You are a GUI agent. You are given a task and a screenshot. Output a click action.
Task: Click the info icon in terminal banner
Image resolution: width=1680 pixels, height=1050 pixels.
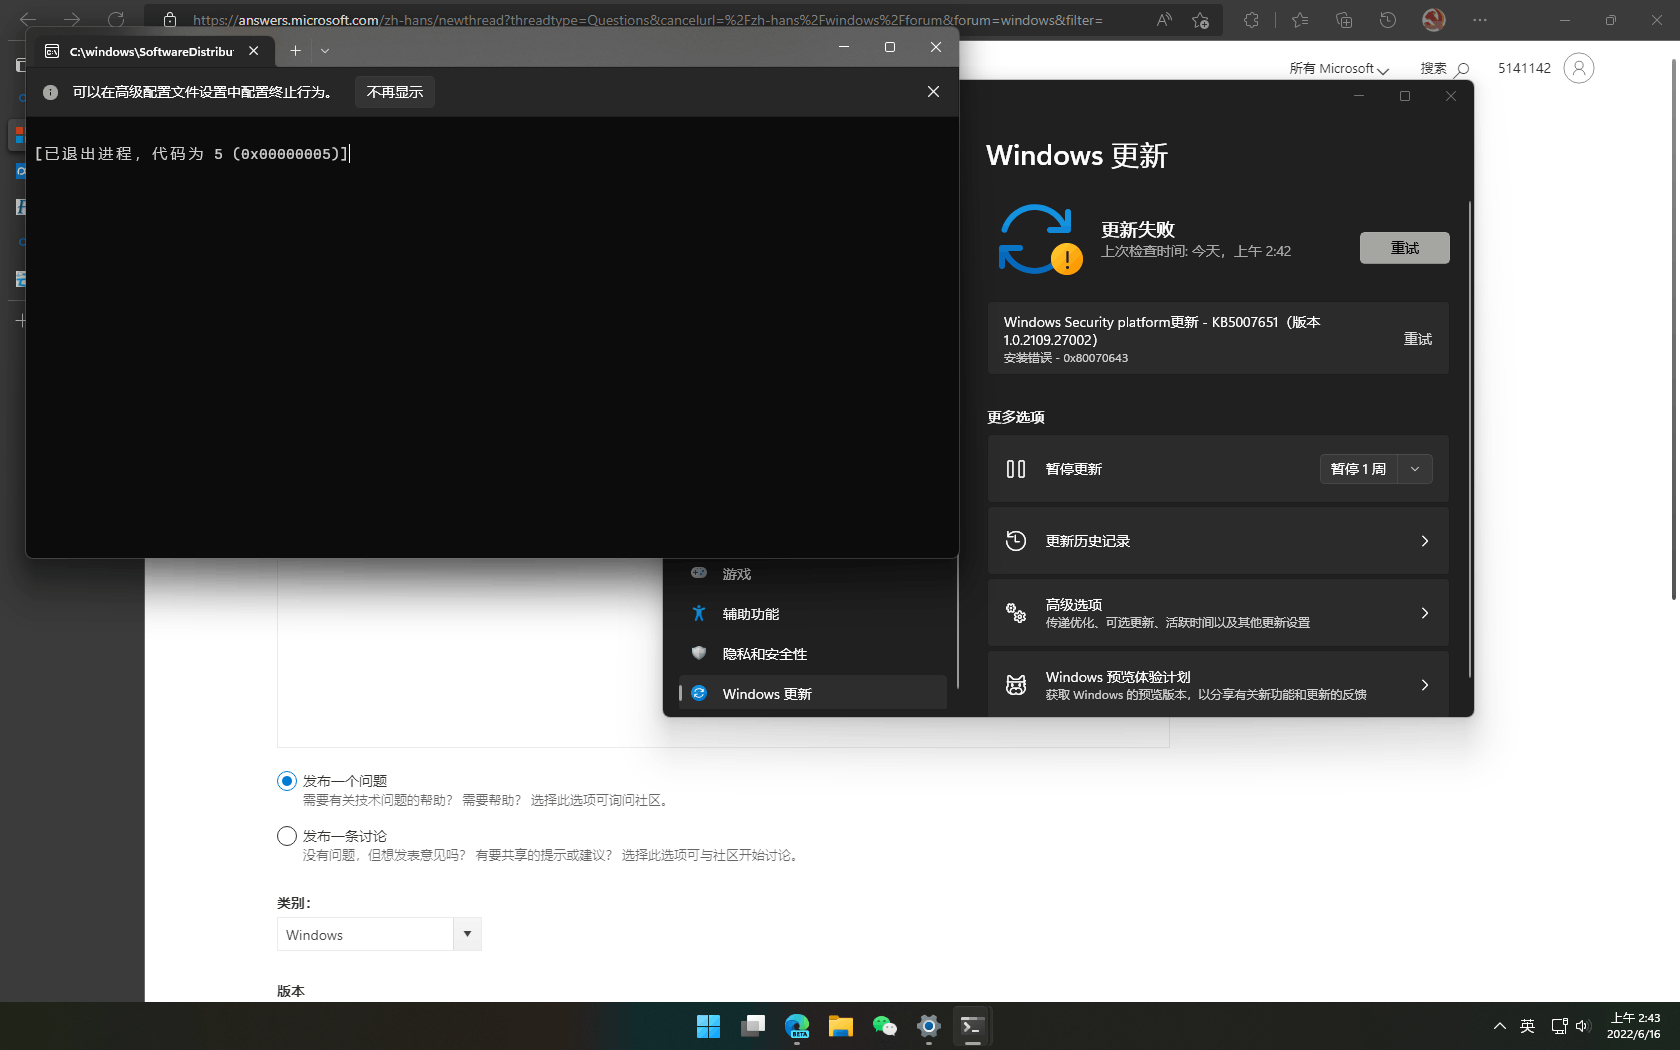50,92
